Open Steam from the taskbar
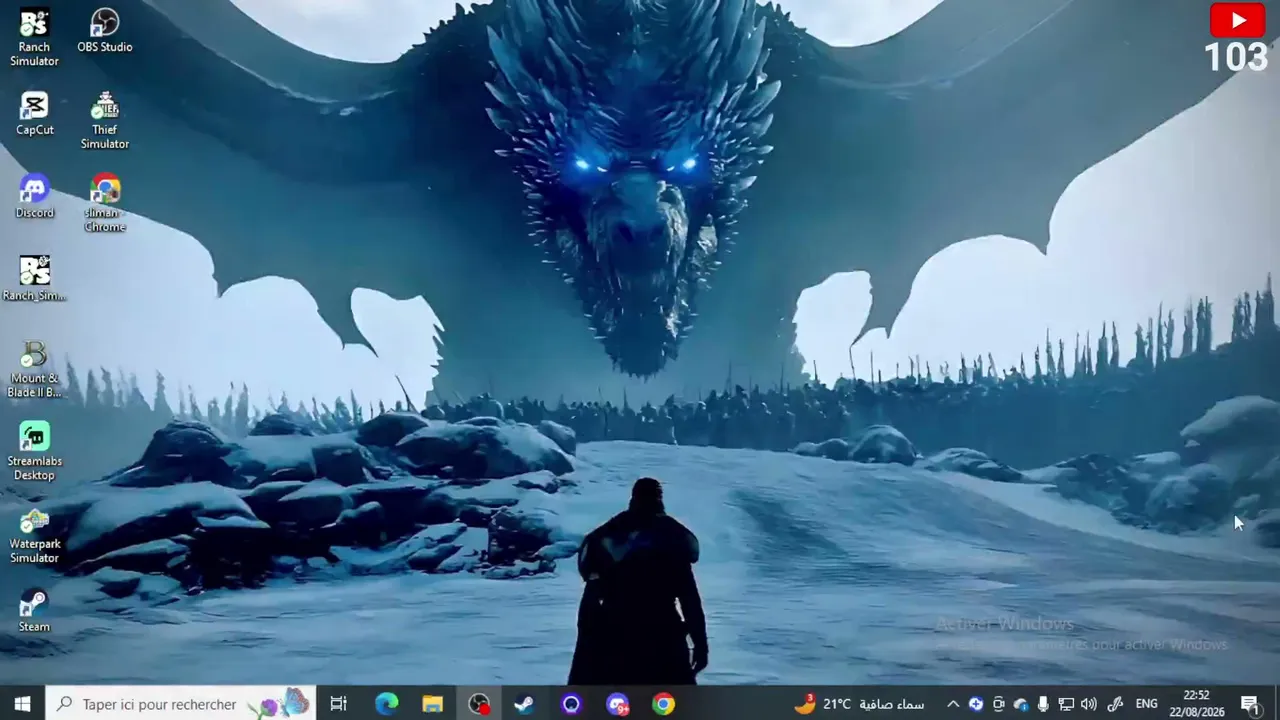Viewport: 1280px width, 720px height. coord(524,704)
